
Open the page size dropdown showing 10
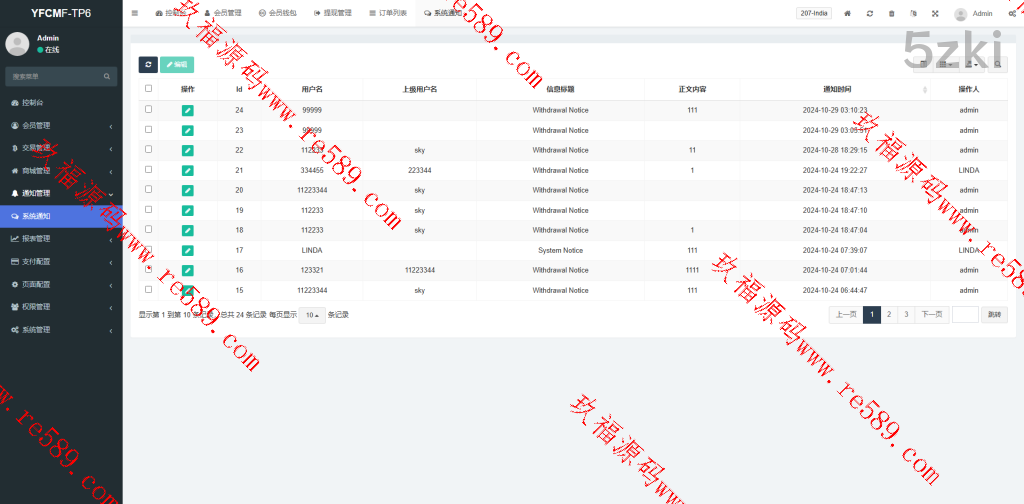(x=312, y=315)
